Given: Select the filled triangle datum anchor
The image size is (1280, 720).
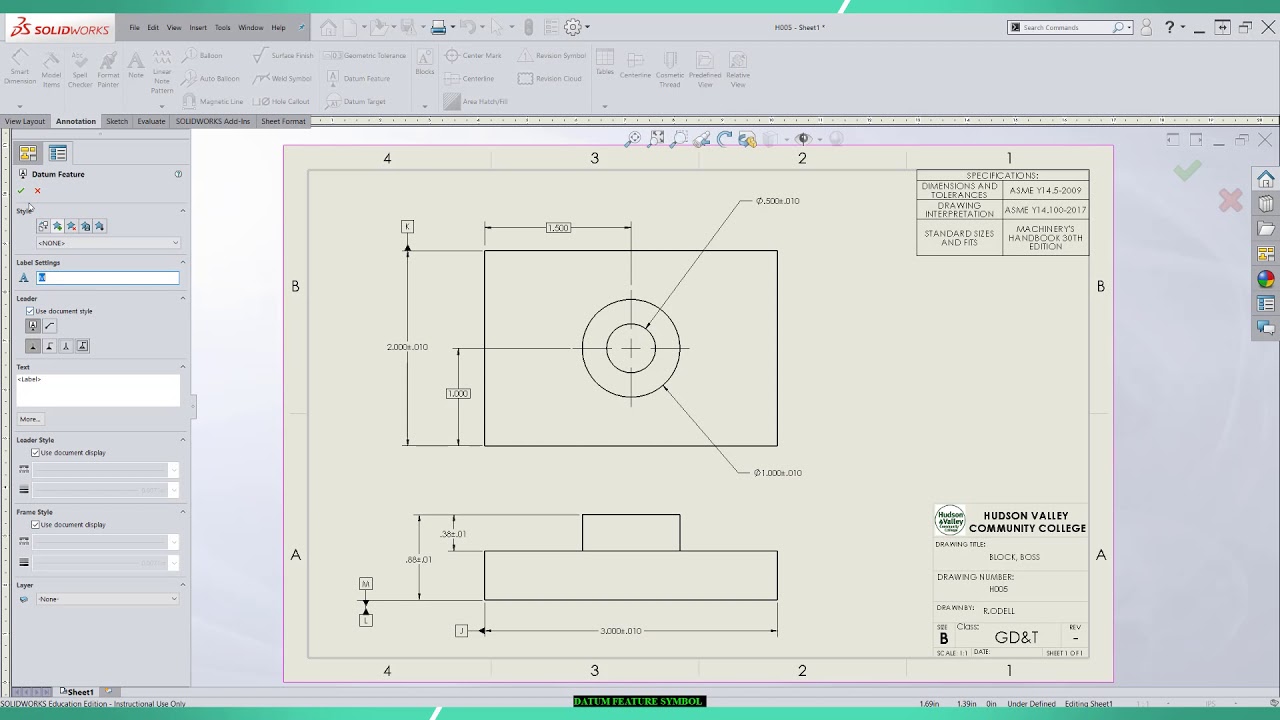Looking at the screenshot, I should point(33,346).
